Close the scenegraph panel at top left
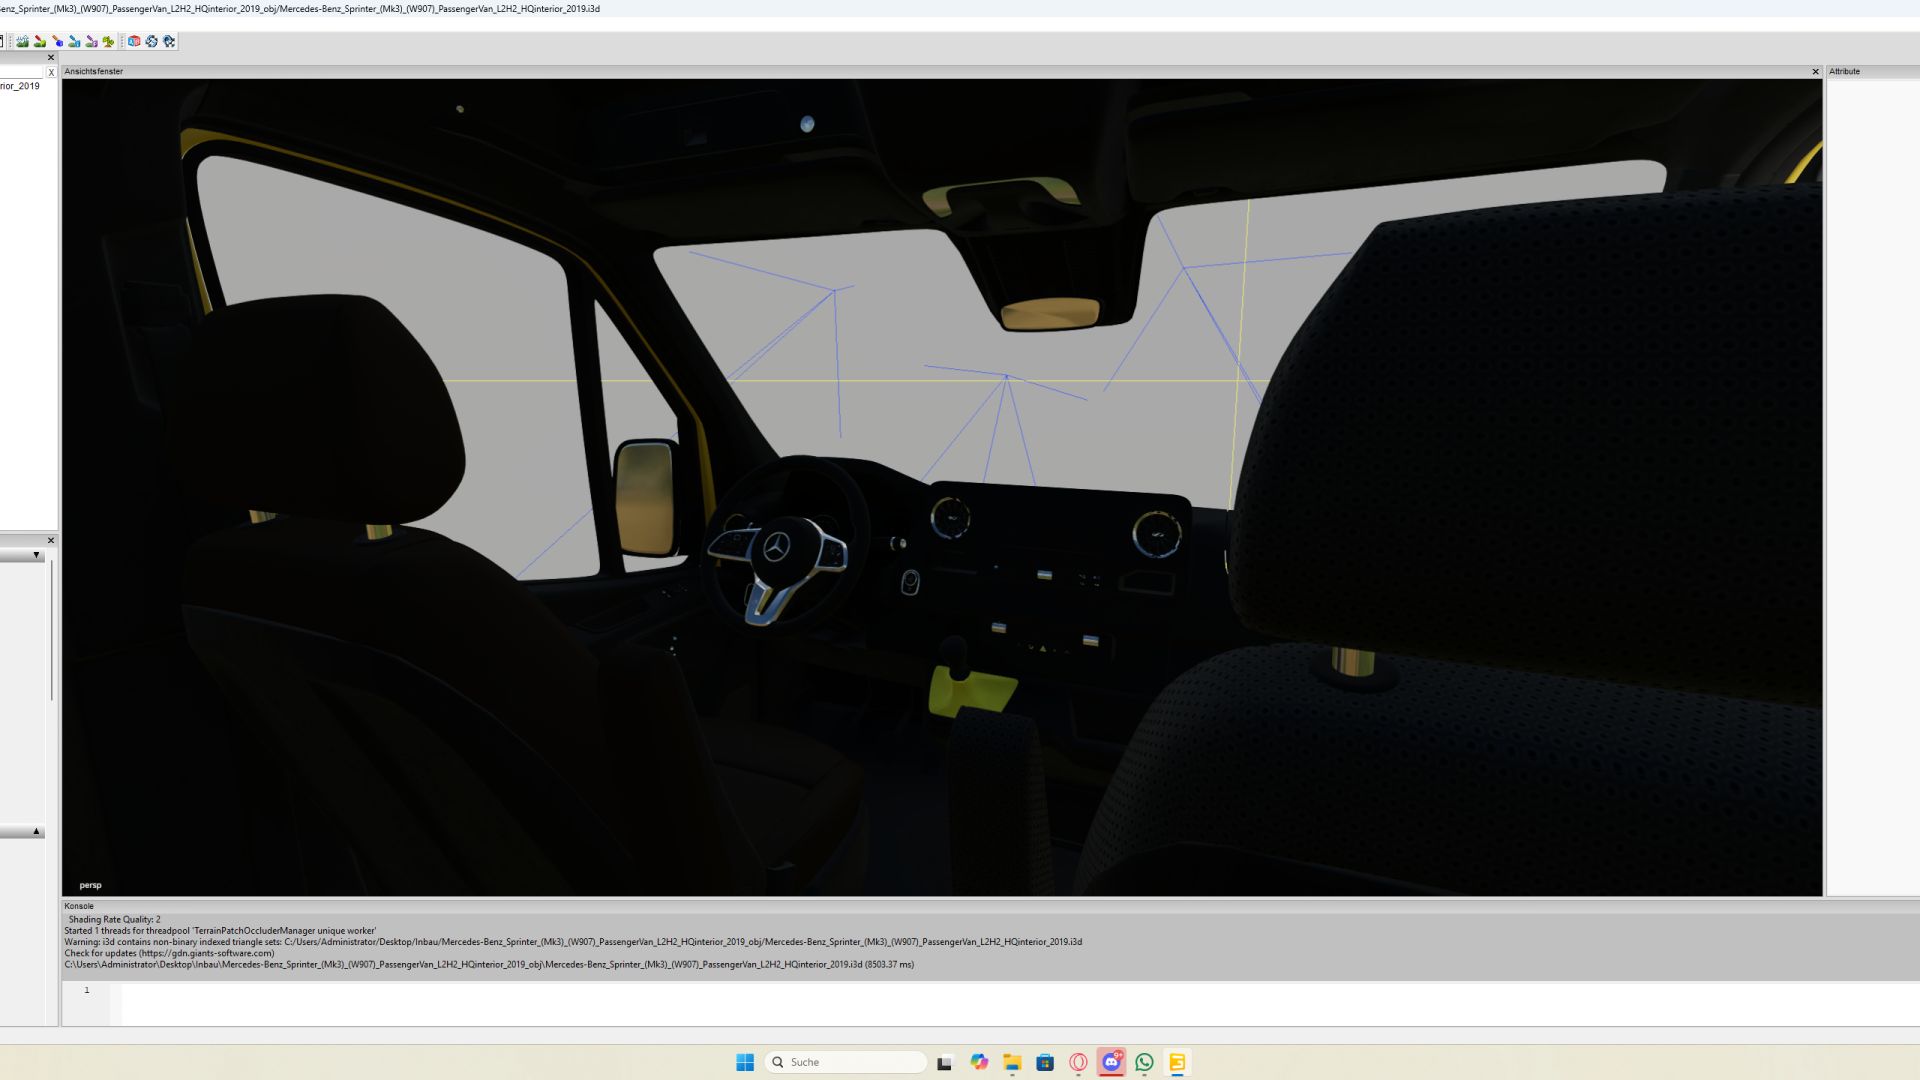The image size is (1920, 1080). click(51, 57)
